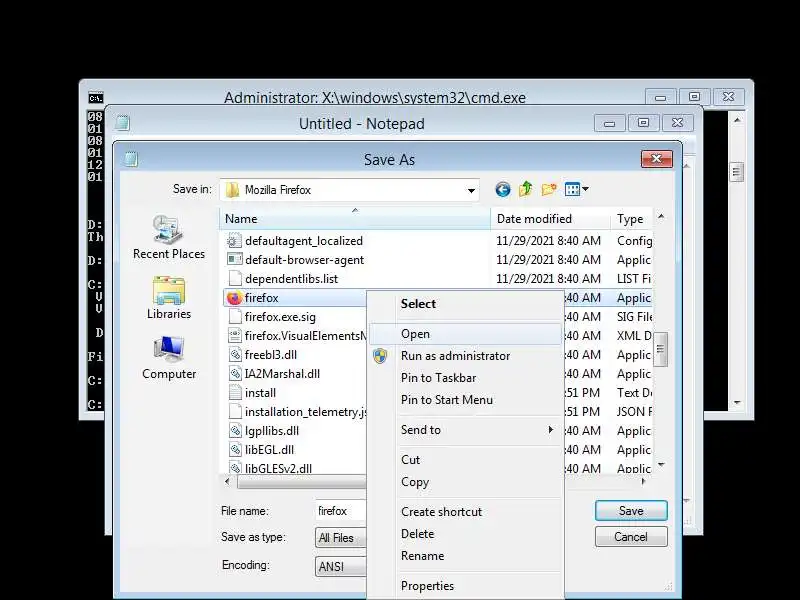Screen dimensions: 800x600
Task: Sort by the Type column header
Action: 631,219
